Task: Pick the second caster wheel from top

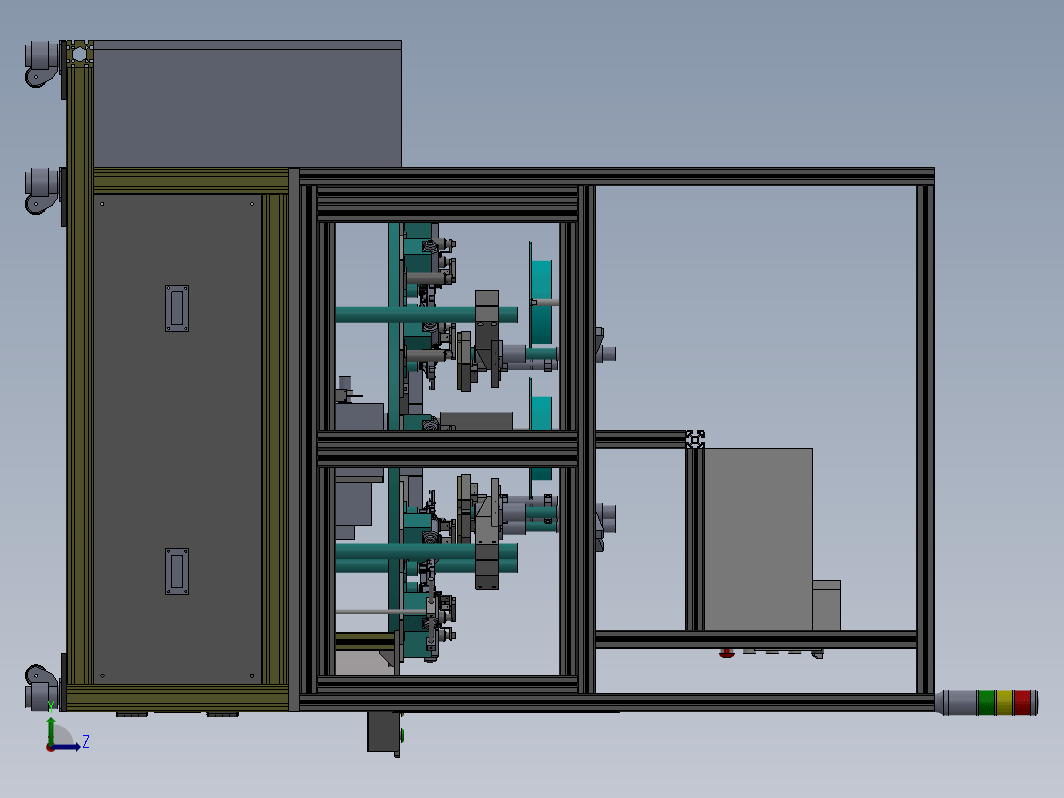Action: [x=42, y=191]
